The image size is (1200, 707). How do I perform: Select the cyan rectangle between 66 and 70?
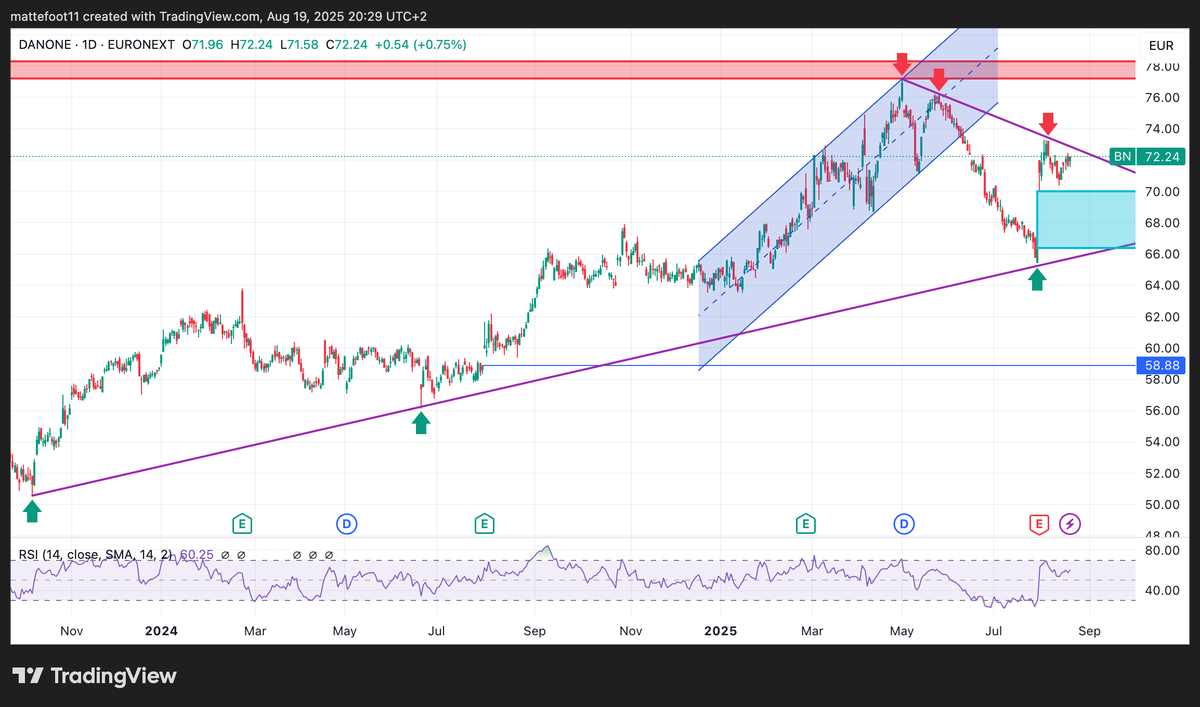coord(1086,219)
